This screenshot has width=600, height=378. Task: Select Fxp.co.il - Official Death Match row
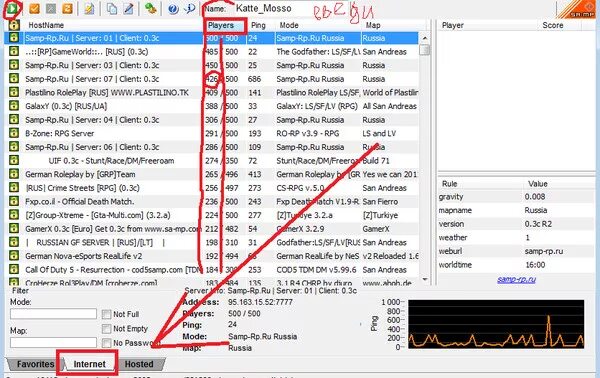(212, 202)
